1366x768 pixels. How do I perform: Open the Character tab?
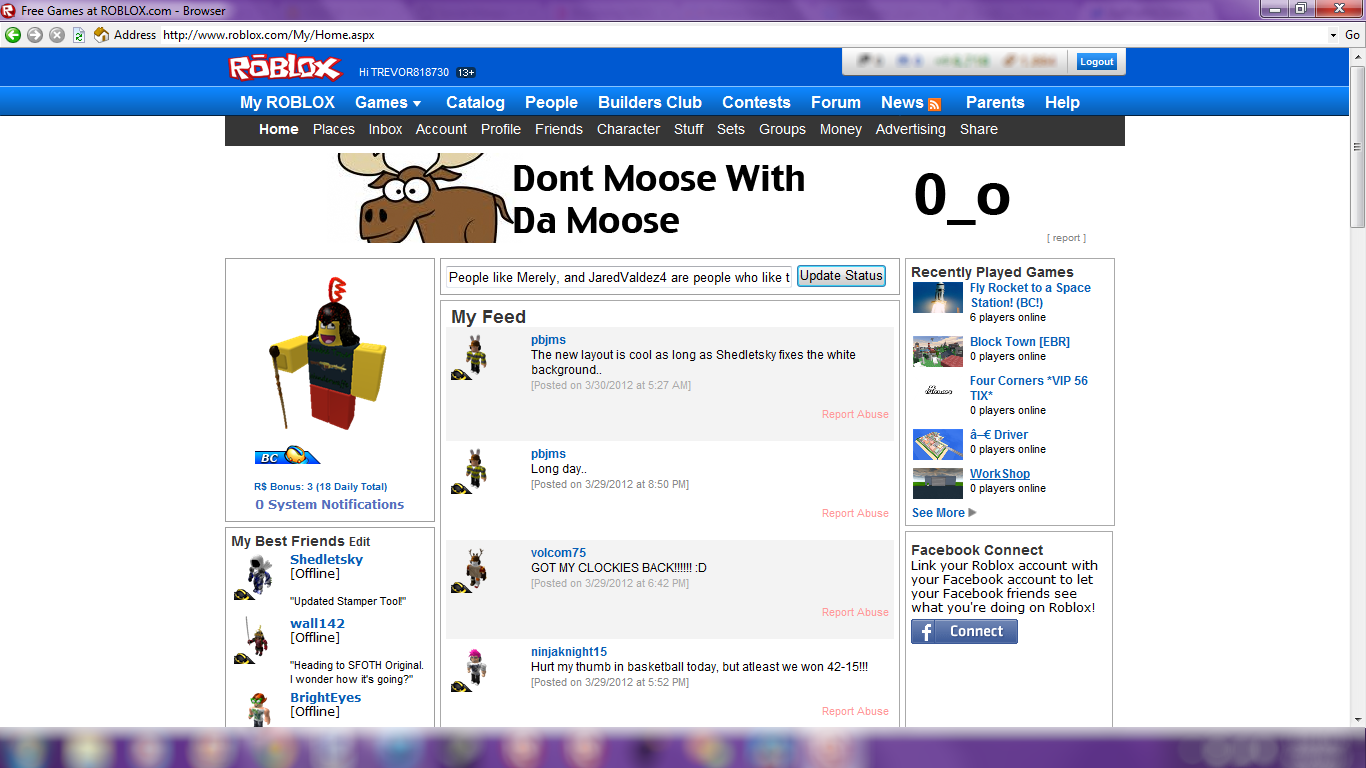(628, 129)
